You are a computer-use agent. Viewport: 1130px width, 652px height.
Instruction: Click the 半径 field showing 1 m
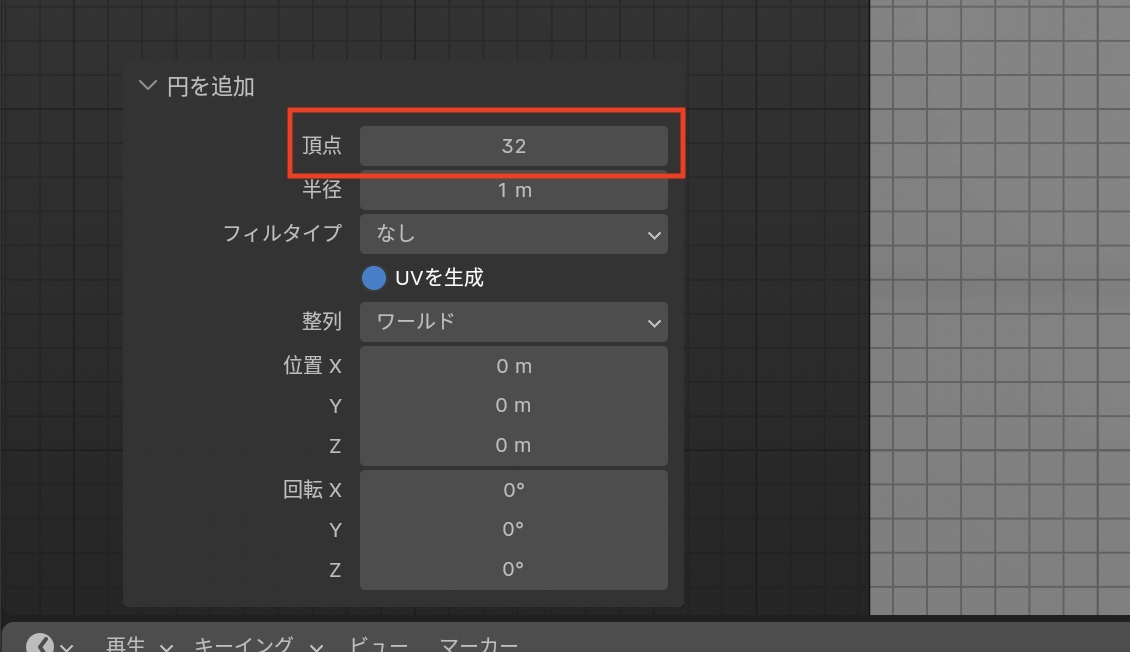coord(513,190)
